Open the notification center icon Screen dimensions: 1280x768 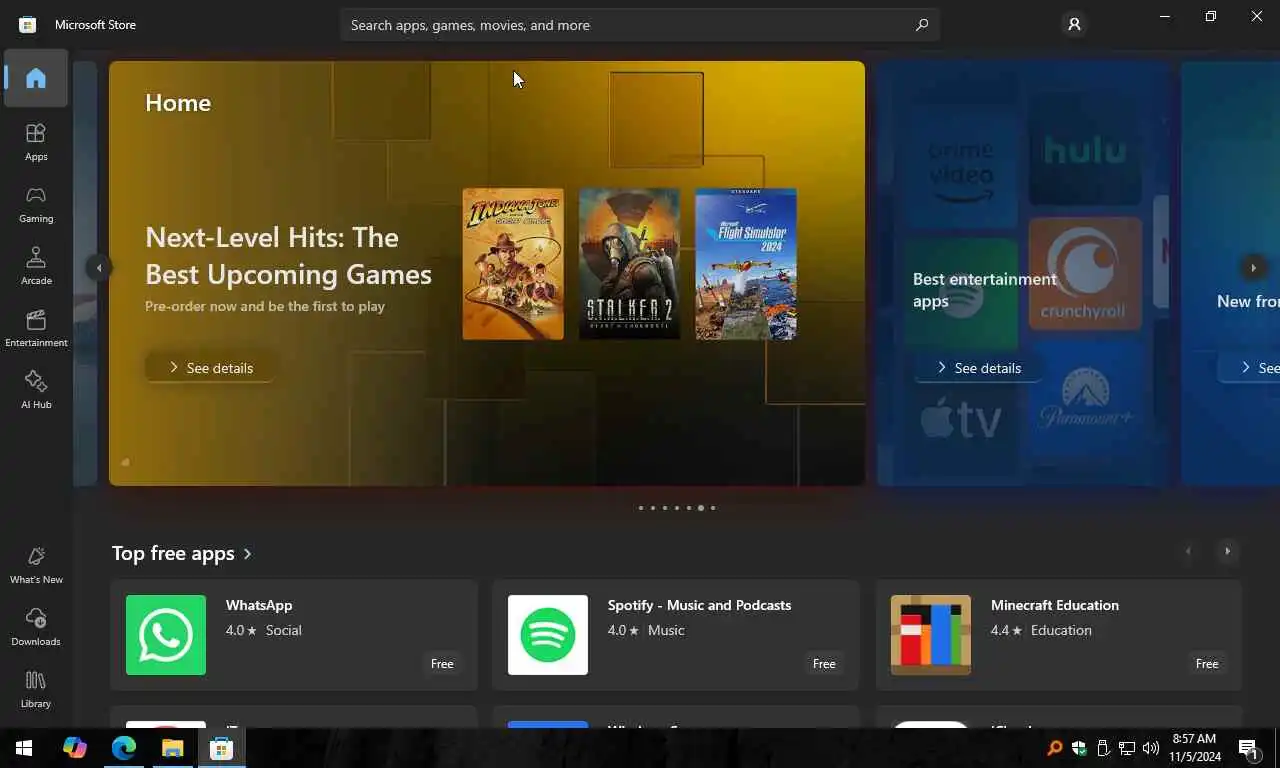(1249, 748)
